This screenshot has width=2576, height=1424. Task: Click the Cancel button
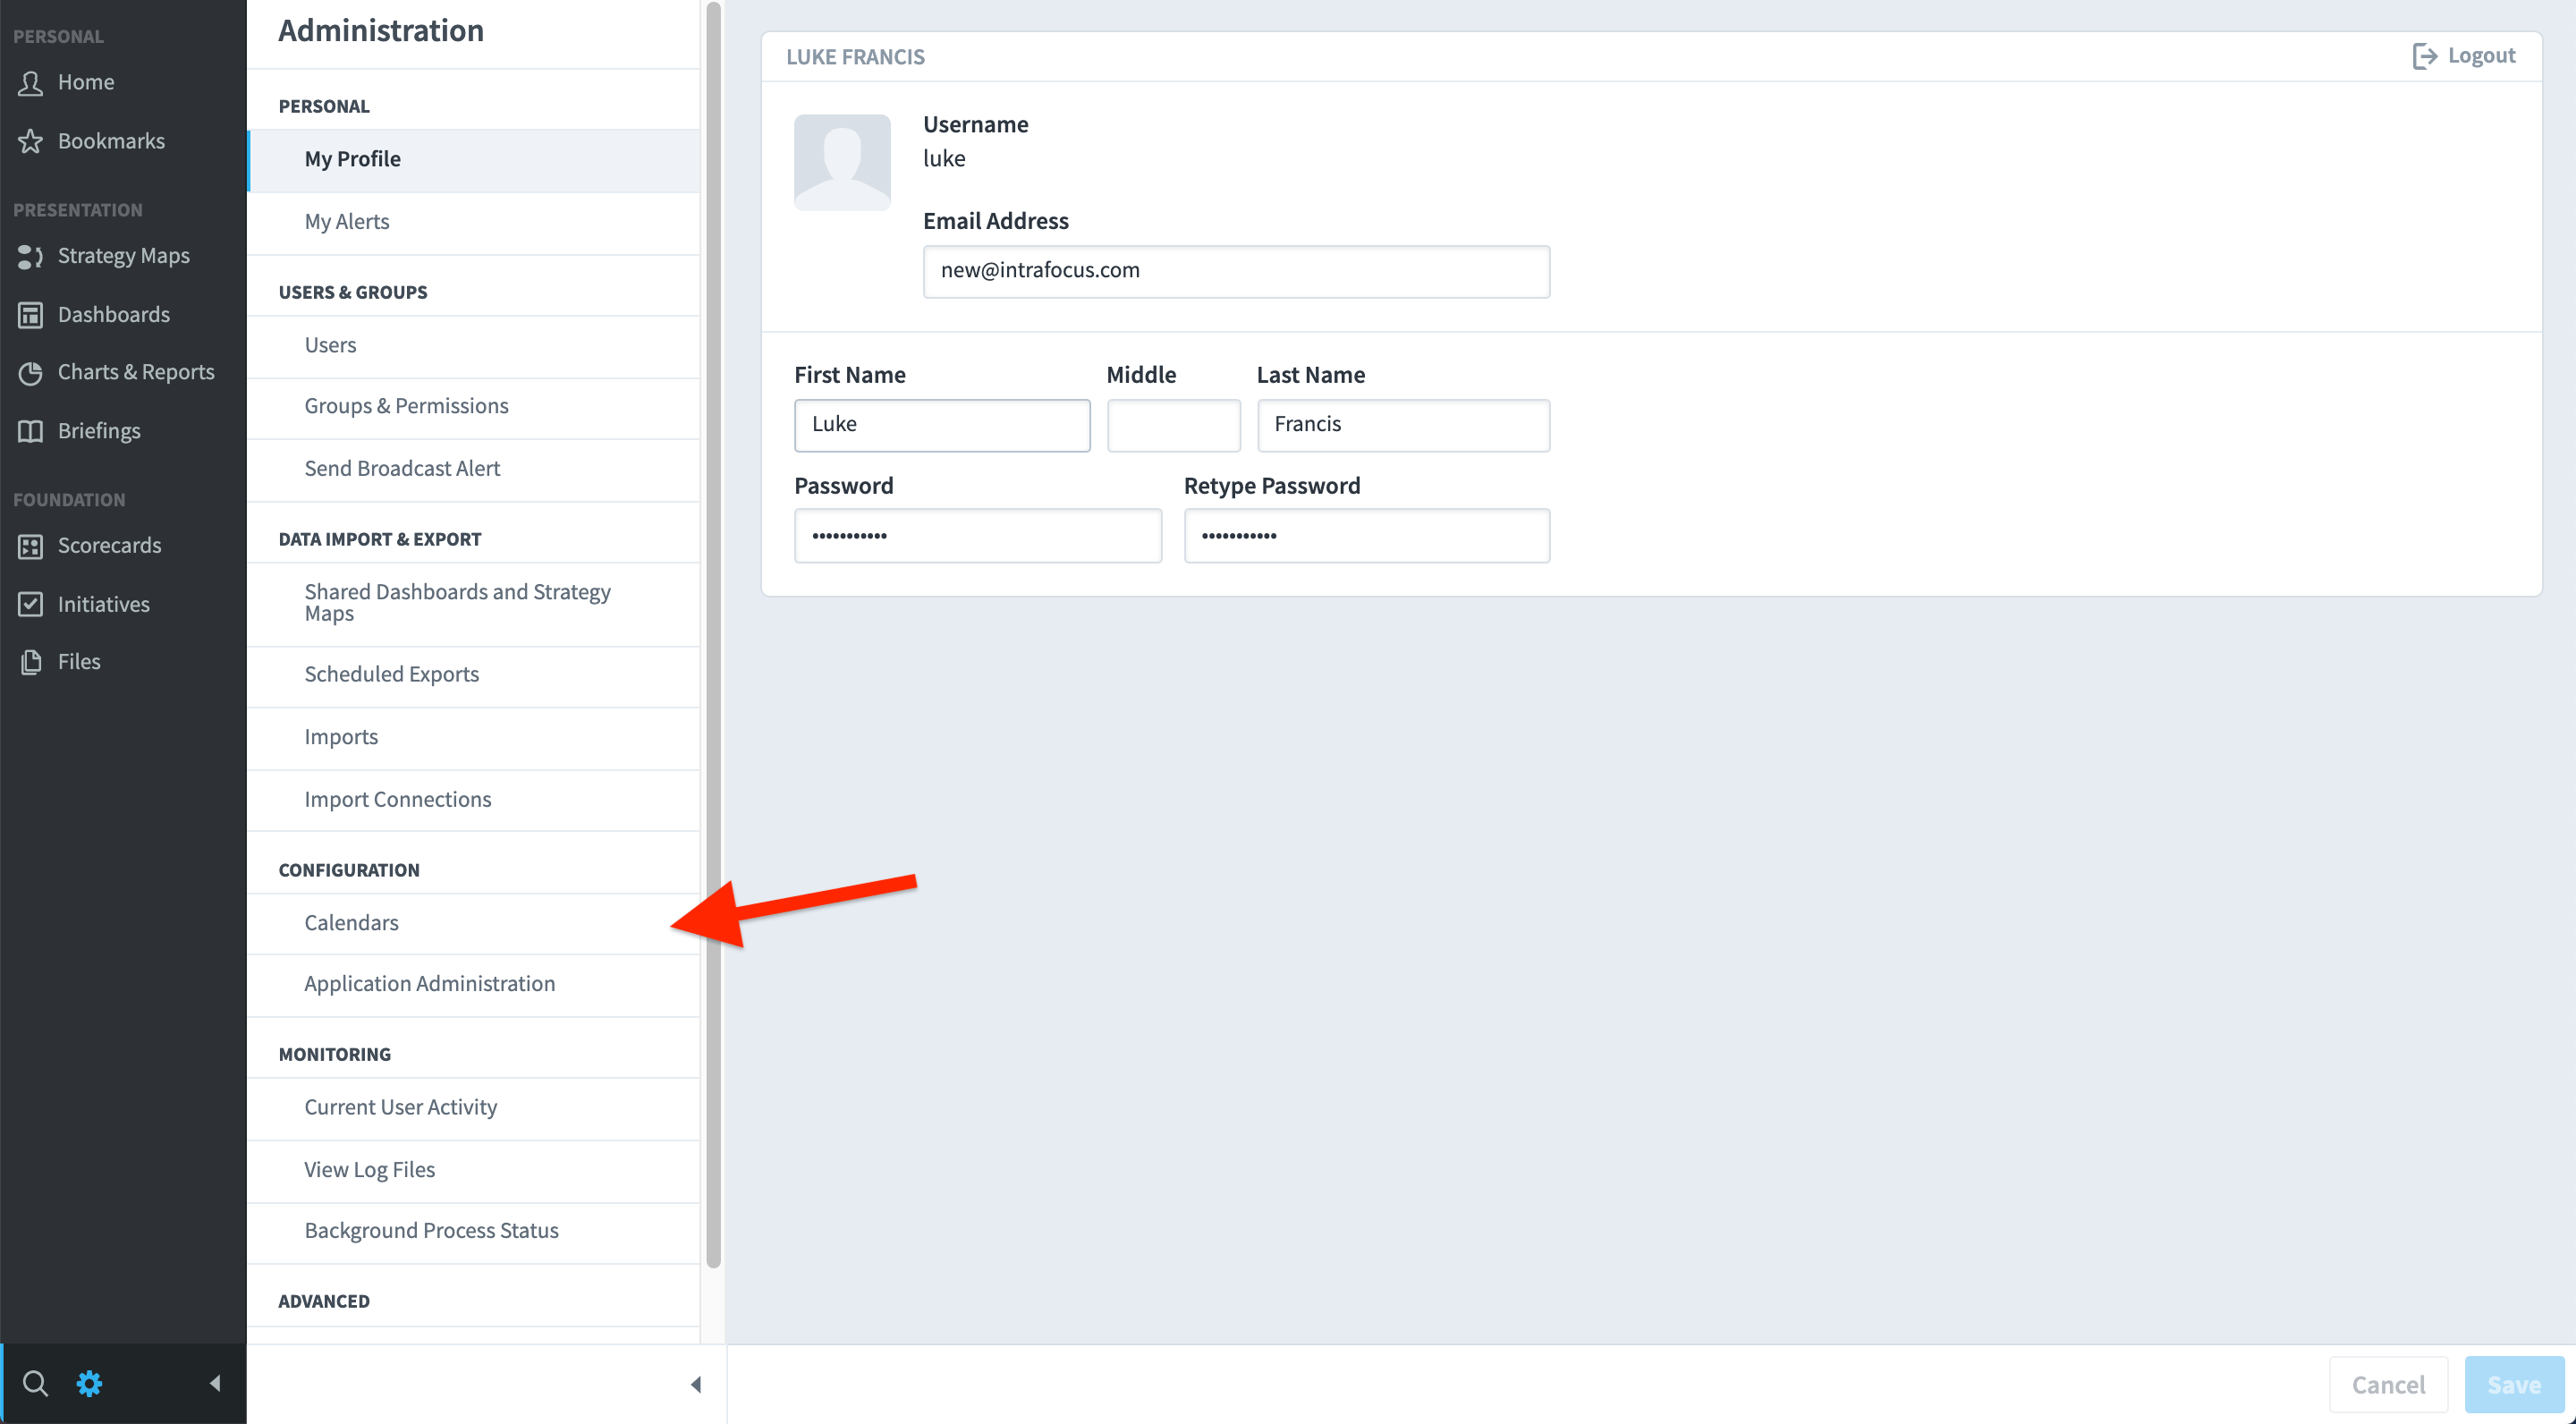click(2388, 1385)
